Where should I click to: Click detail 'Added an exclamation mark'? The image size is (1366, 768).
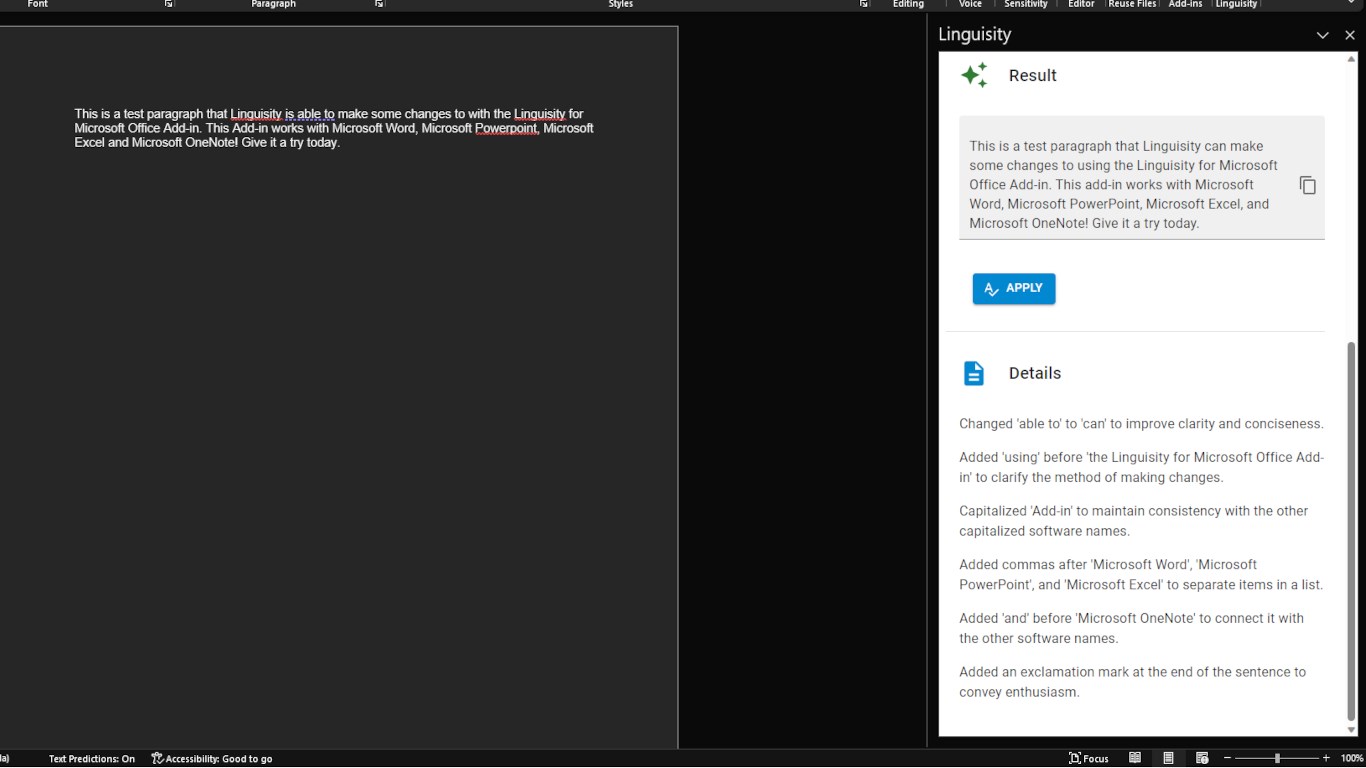coord(1132,682)
